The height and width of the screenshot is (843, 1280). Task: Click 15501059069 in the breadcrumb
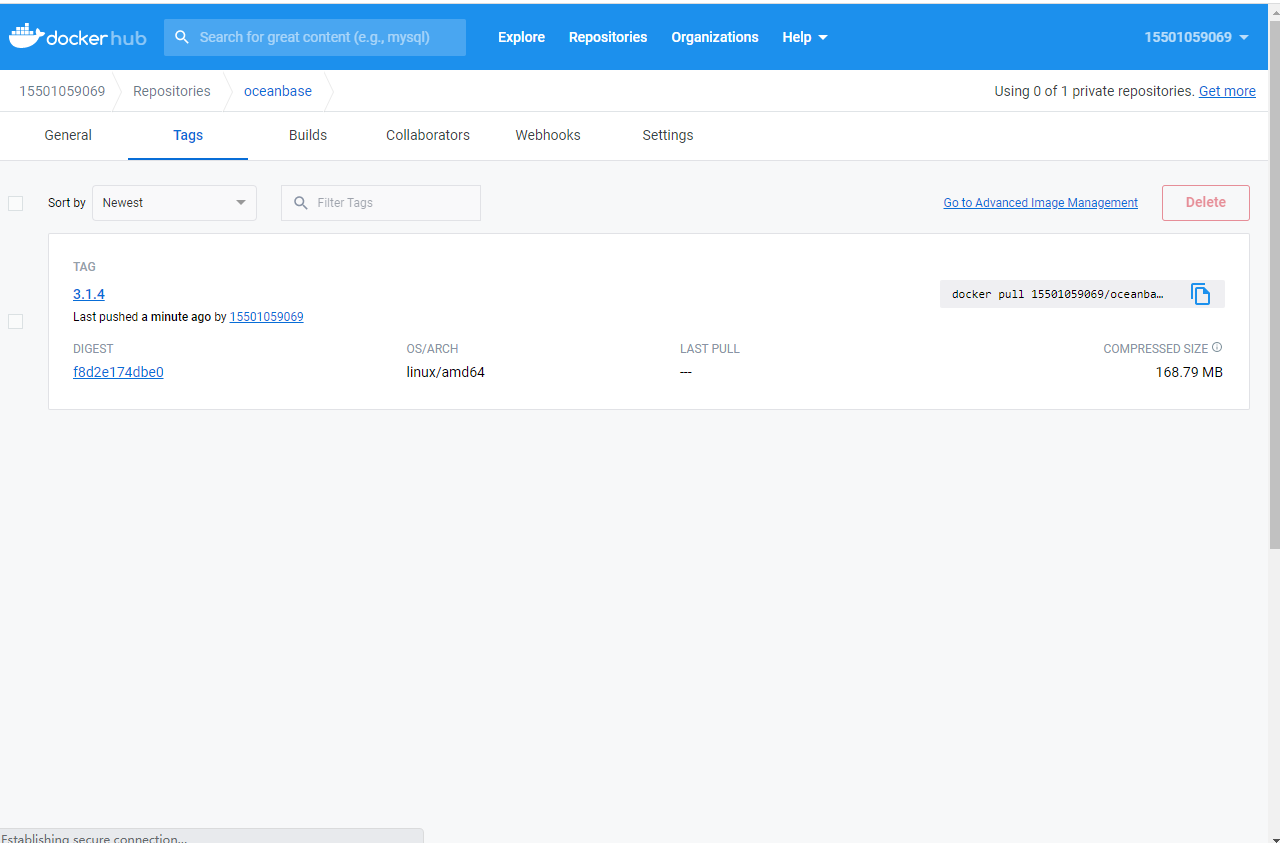(62, 91)
